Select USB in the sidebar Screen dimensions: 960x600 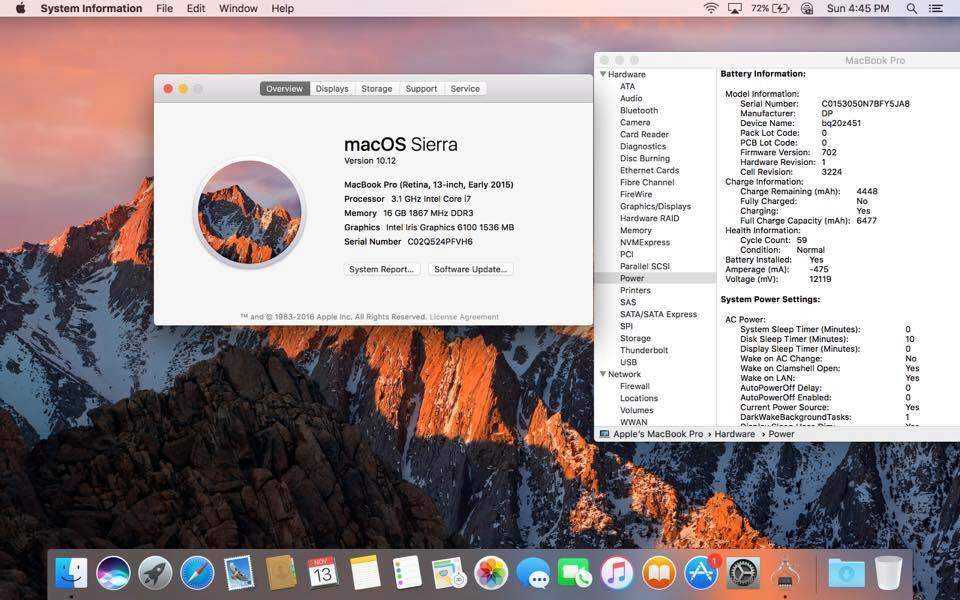tap(628, 362)
